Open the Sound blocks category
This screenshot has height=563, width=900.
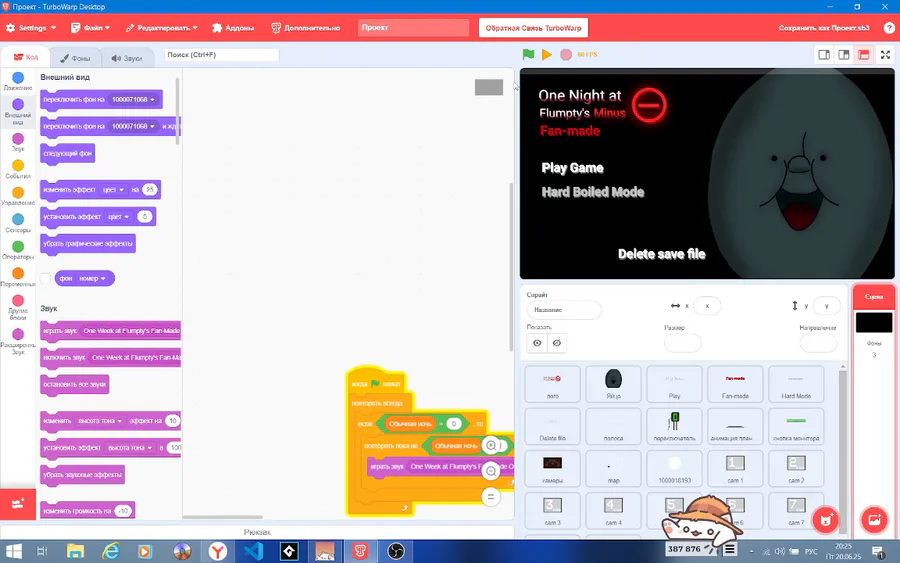[18, 142]
